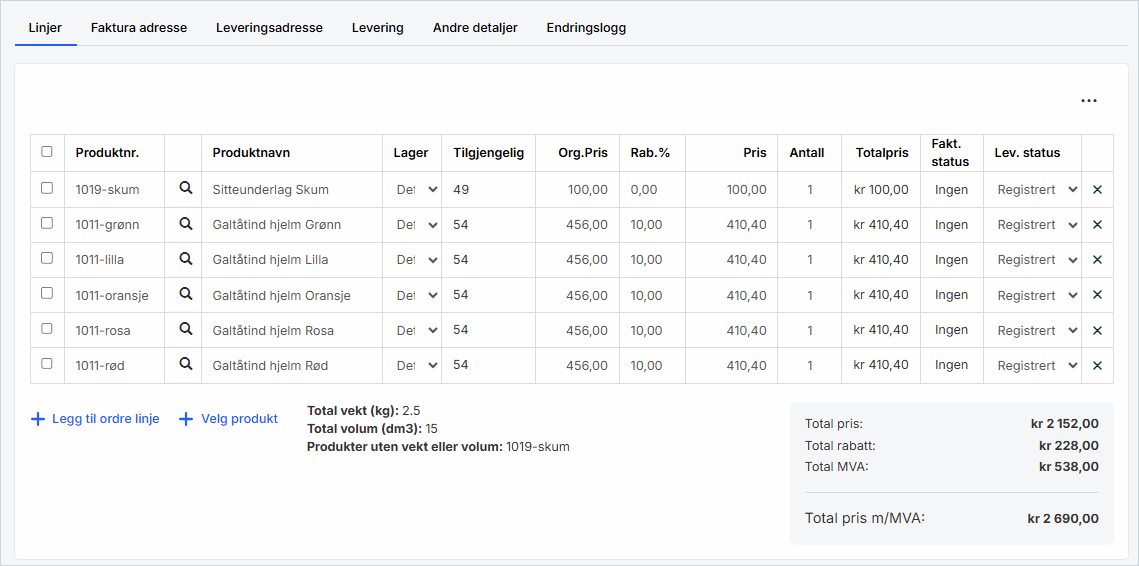Screen dimensions: 1139x566
Task: Delete the Galtåtind hjelm Oransje line
Action: pyautogui.click(x=1097, y=295)
